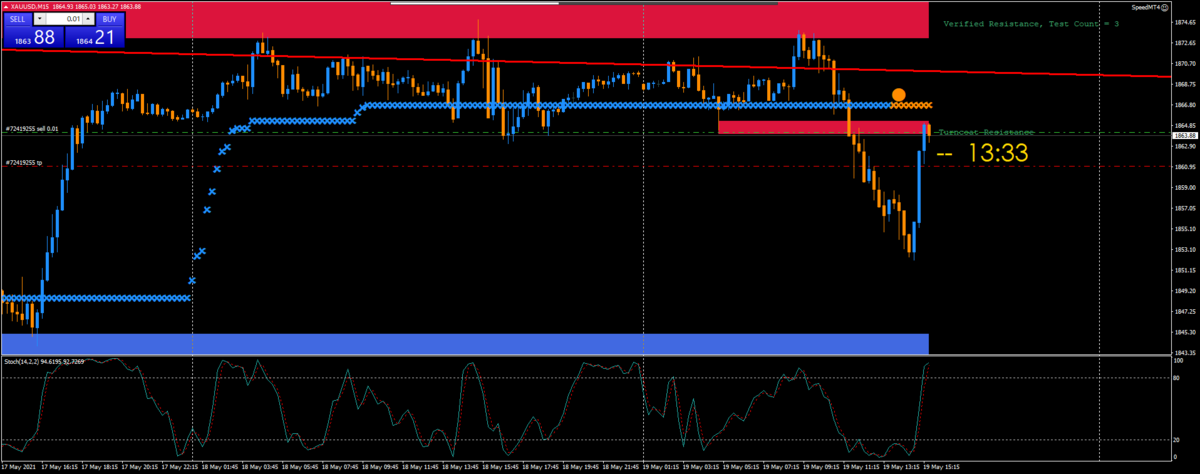Click the BUY one-click trading button
The image size is (1200, 474).
pos(109,19)
